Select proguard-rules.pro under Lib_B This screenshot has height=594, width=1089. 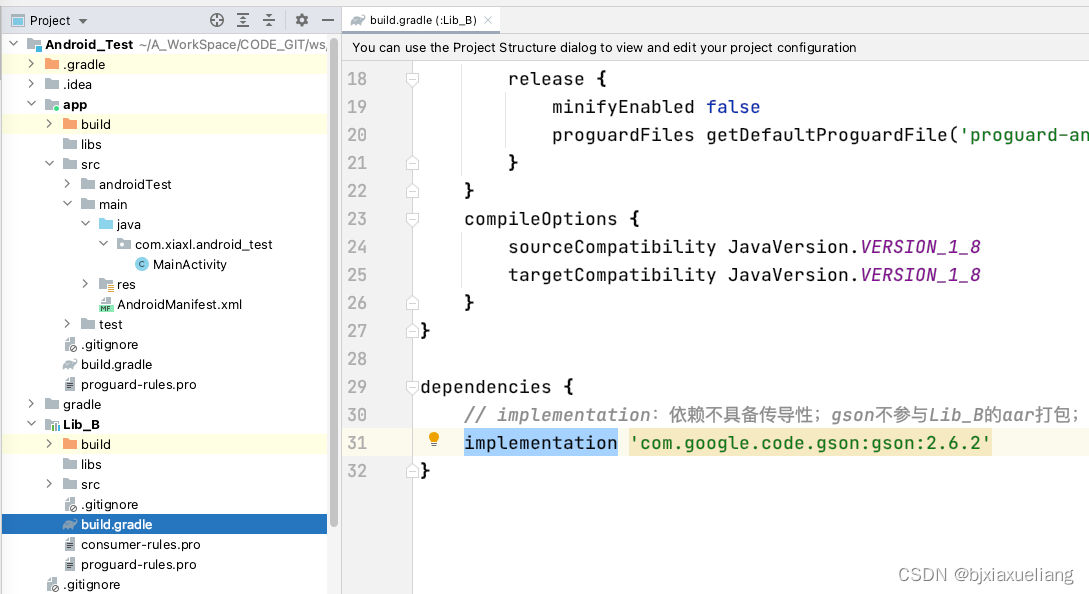[138, 564]
